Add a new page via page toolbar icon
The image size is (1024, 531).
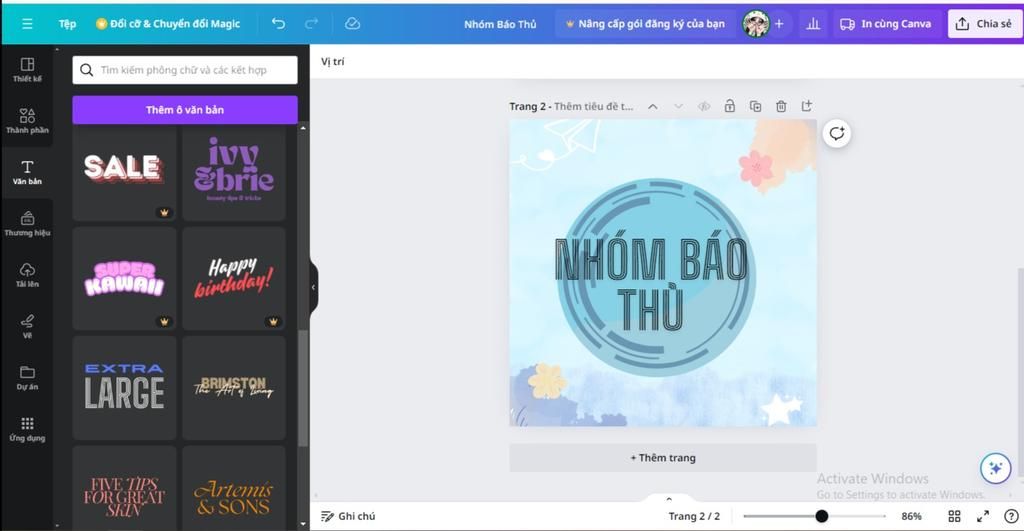click(x=807, y=106)
